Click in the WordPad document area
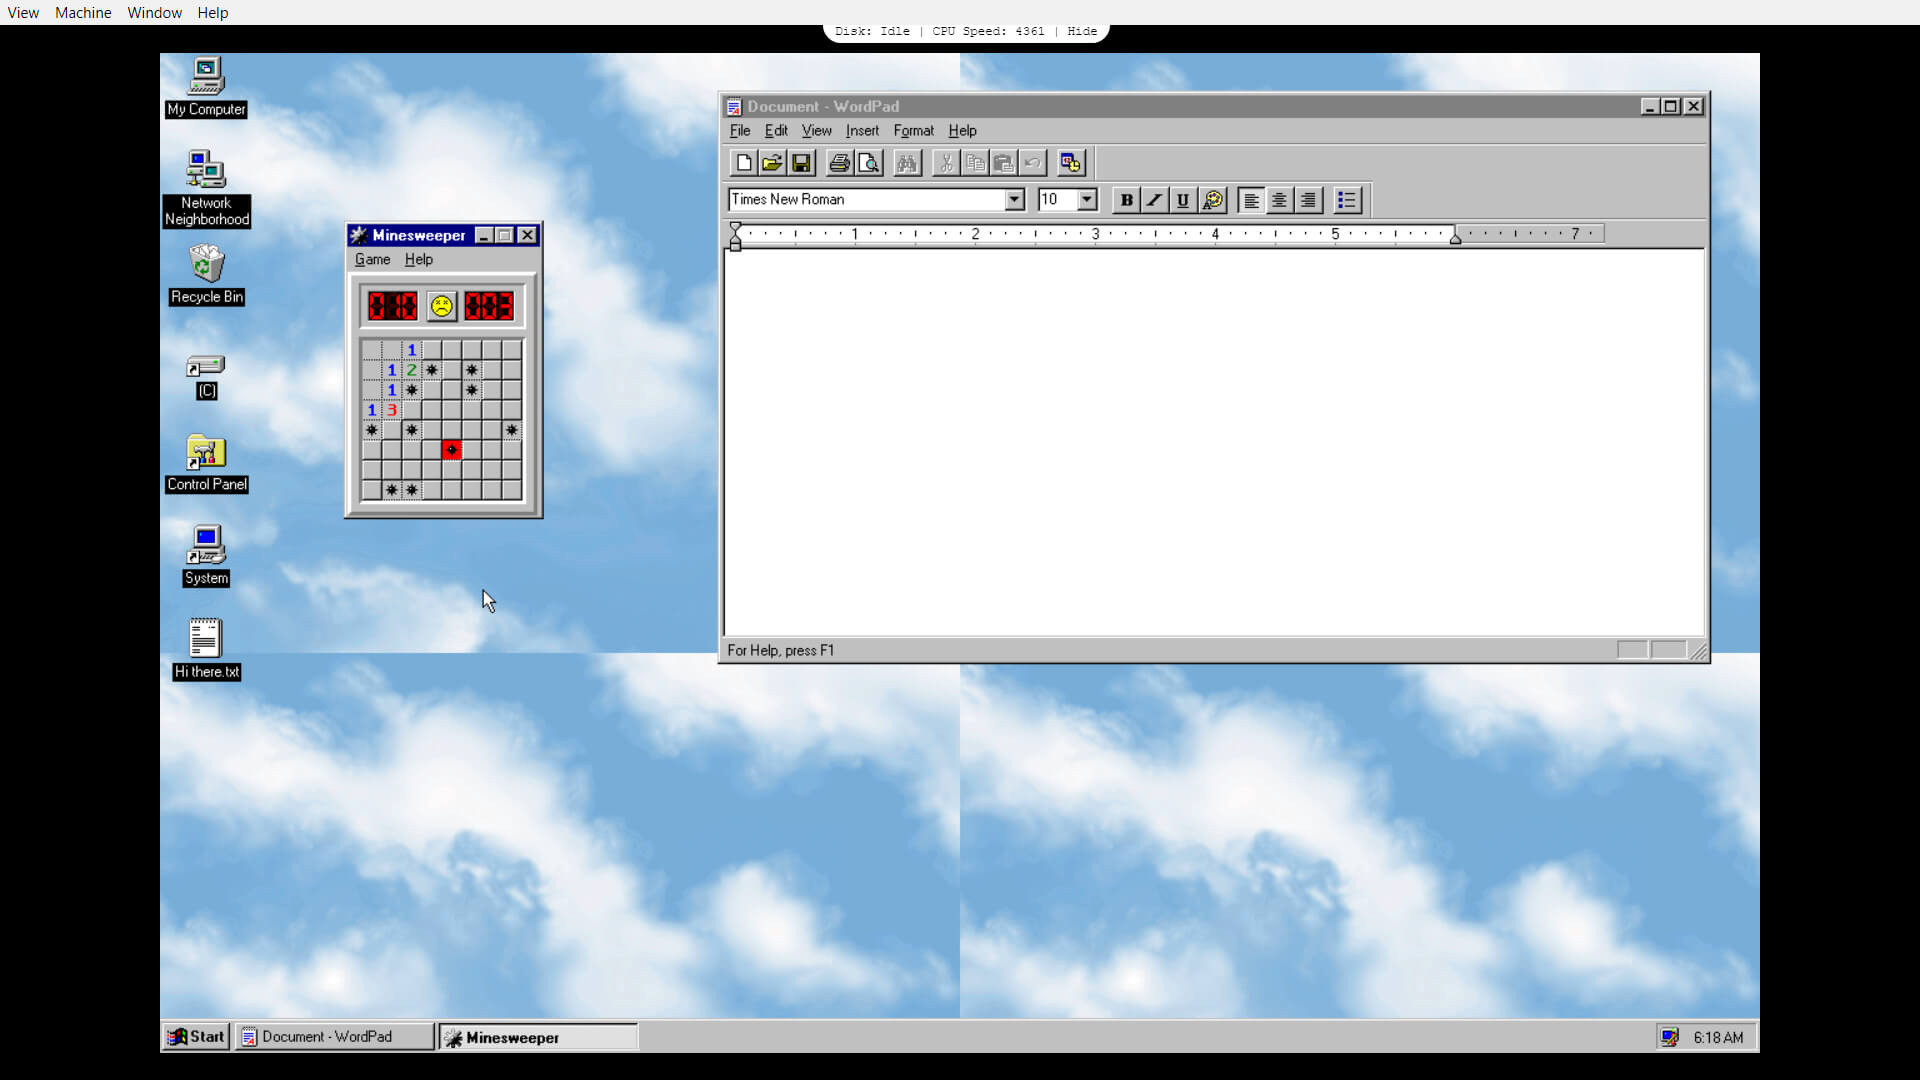Viewport: 1920px width, 1080px height. pyautogui.click(x=1214, y=442)
